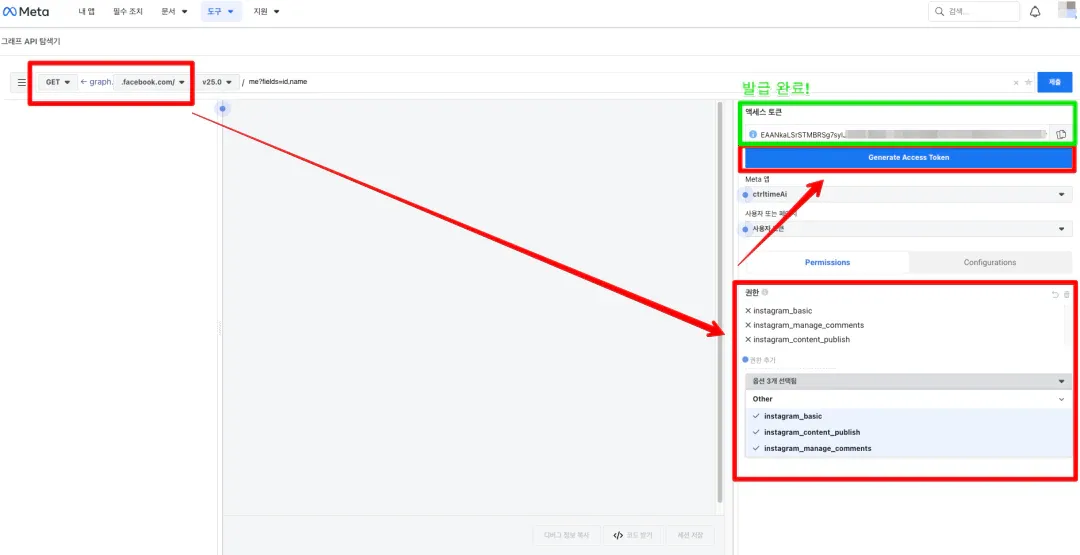Open the 사용자 또는 페이지 dropdown

(x=908, y=229)
